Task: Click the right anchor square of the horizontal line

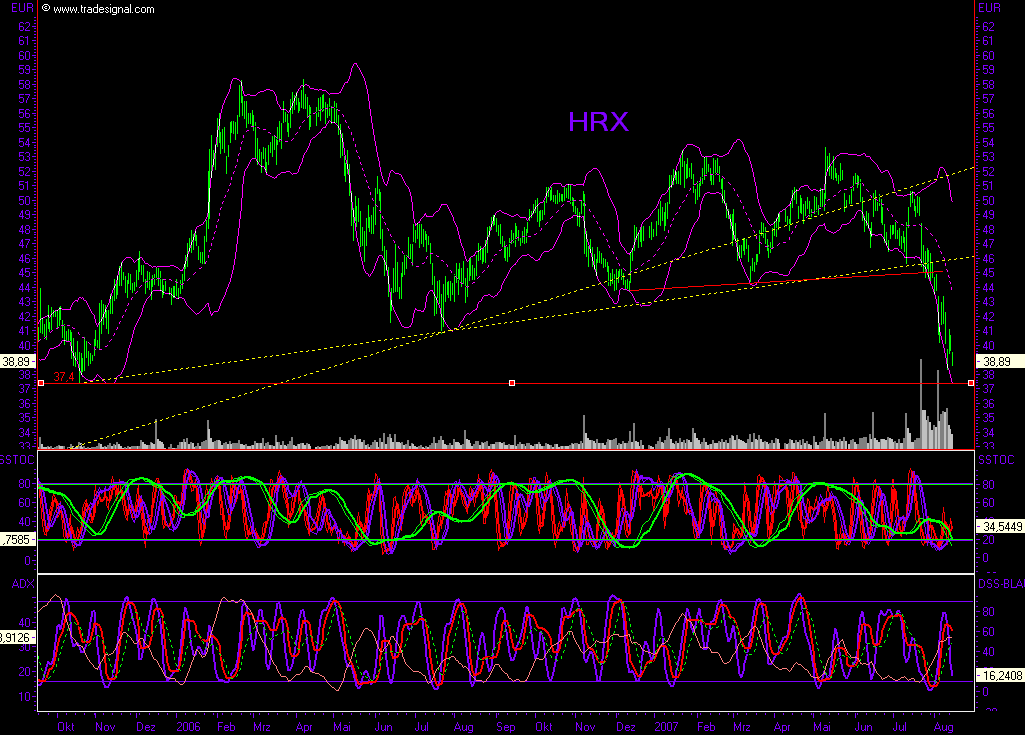Action: [x=968, y=382]
